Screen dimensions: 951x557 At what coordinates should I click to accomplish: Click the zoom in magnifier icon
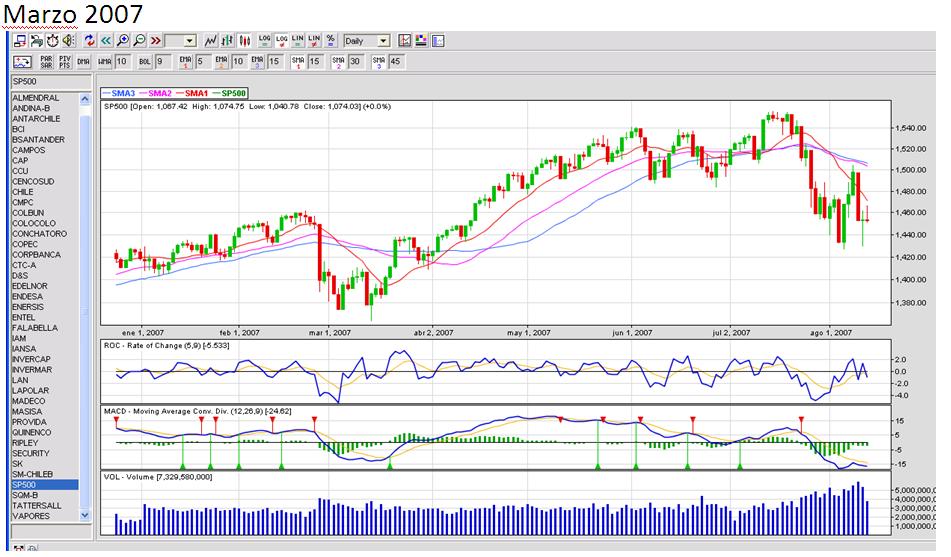pos(123,41)
